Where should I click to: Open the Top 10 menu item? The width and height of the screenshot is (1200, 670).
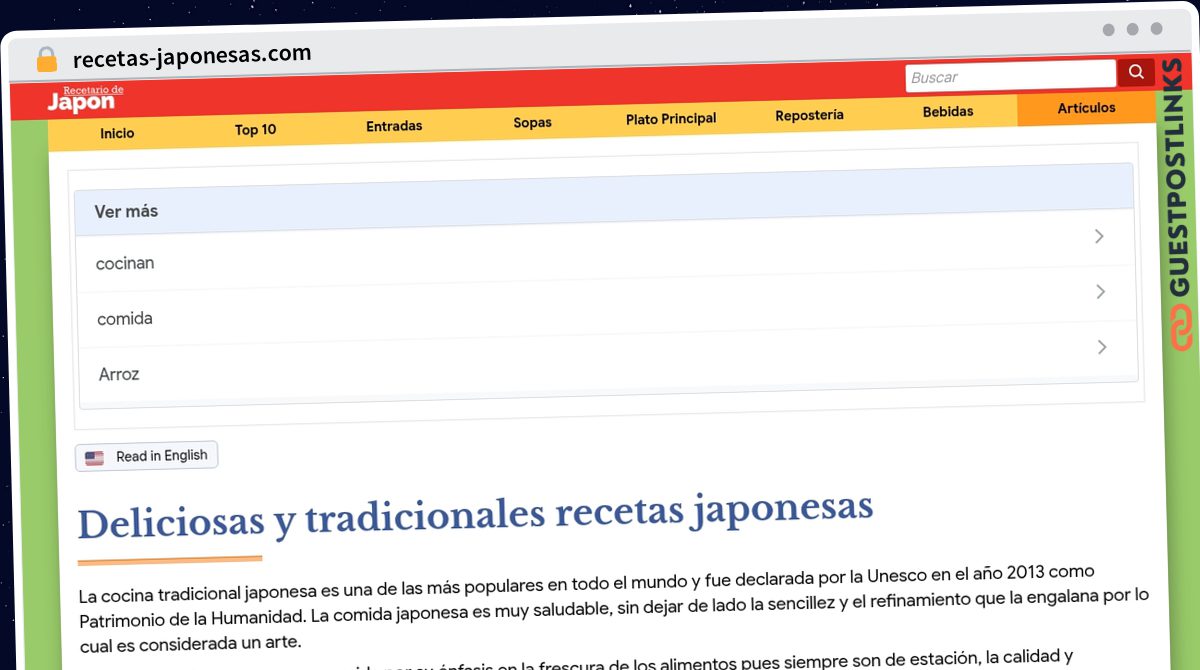click(255, 130)
